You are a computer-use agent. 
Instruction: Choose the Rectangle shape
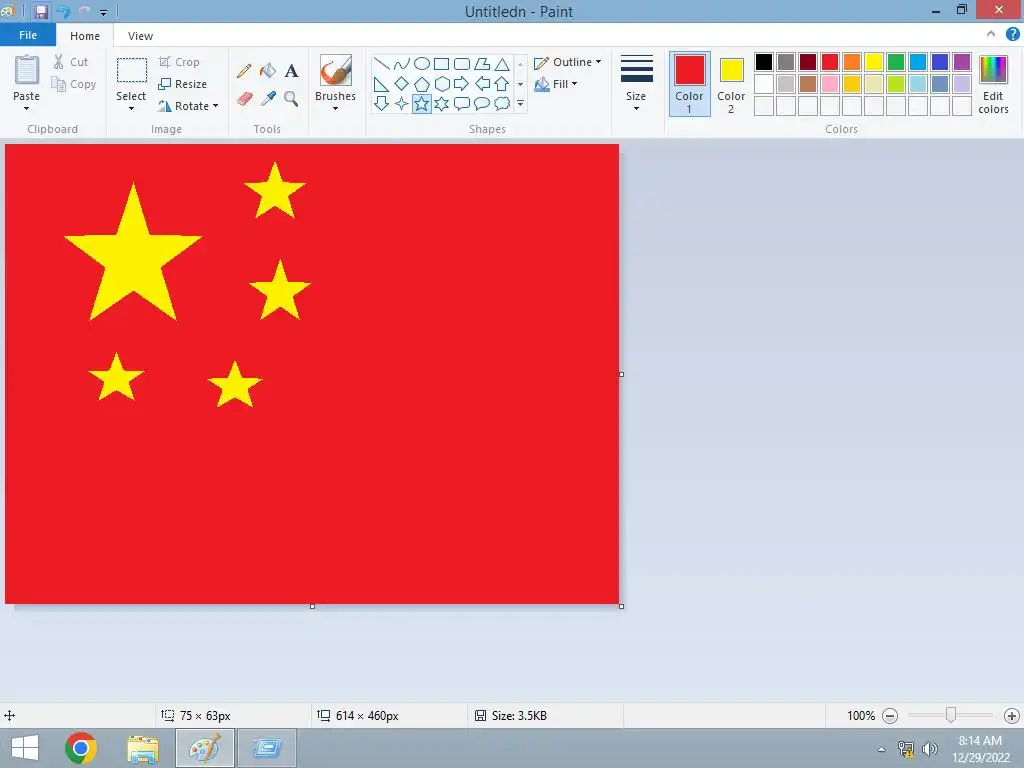pyautogui.click(x=441, y=64)
